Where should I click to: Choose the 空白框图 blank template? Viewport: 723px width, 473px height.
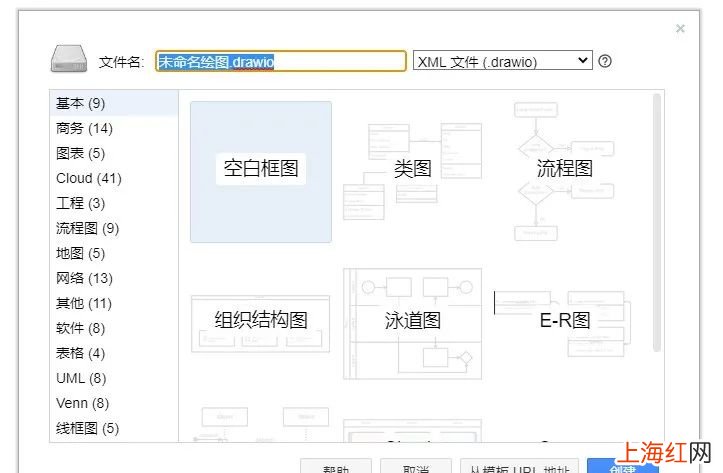tap(261, 172)
